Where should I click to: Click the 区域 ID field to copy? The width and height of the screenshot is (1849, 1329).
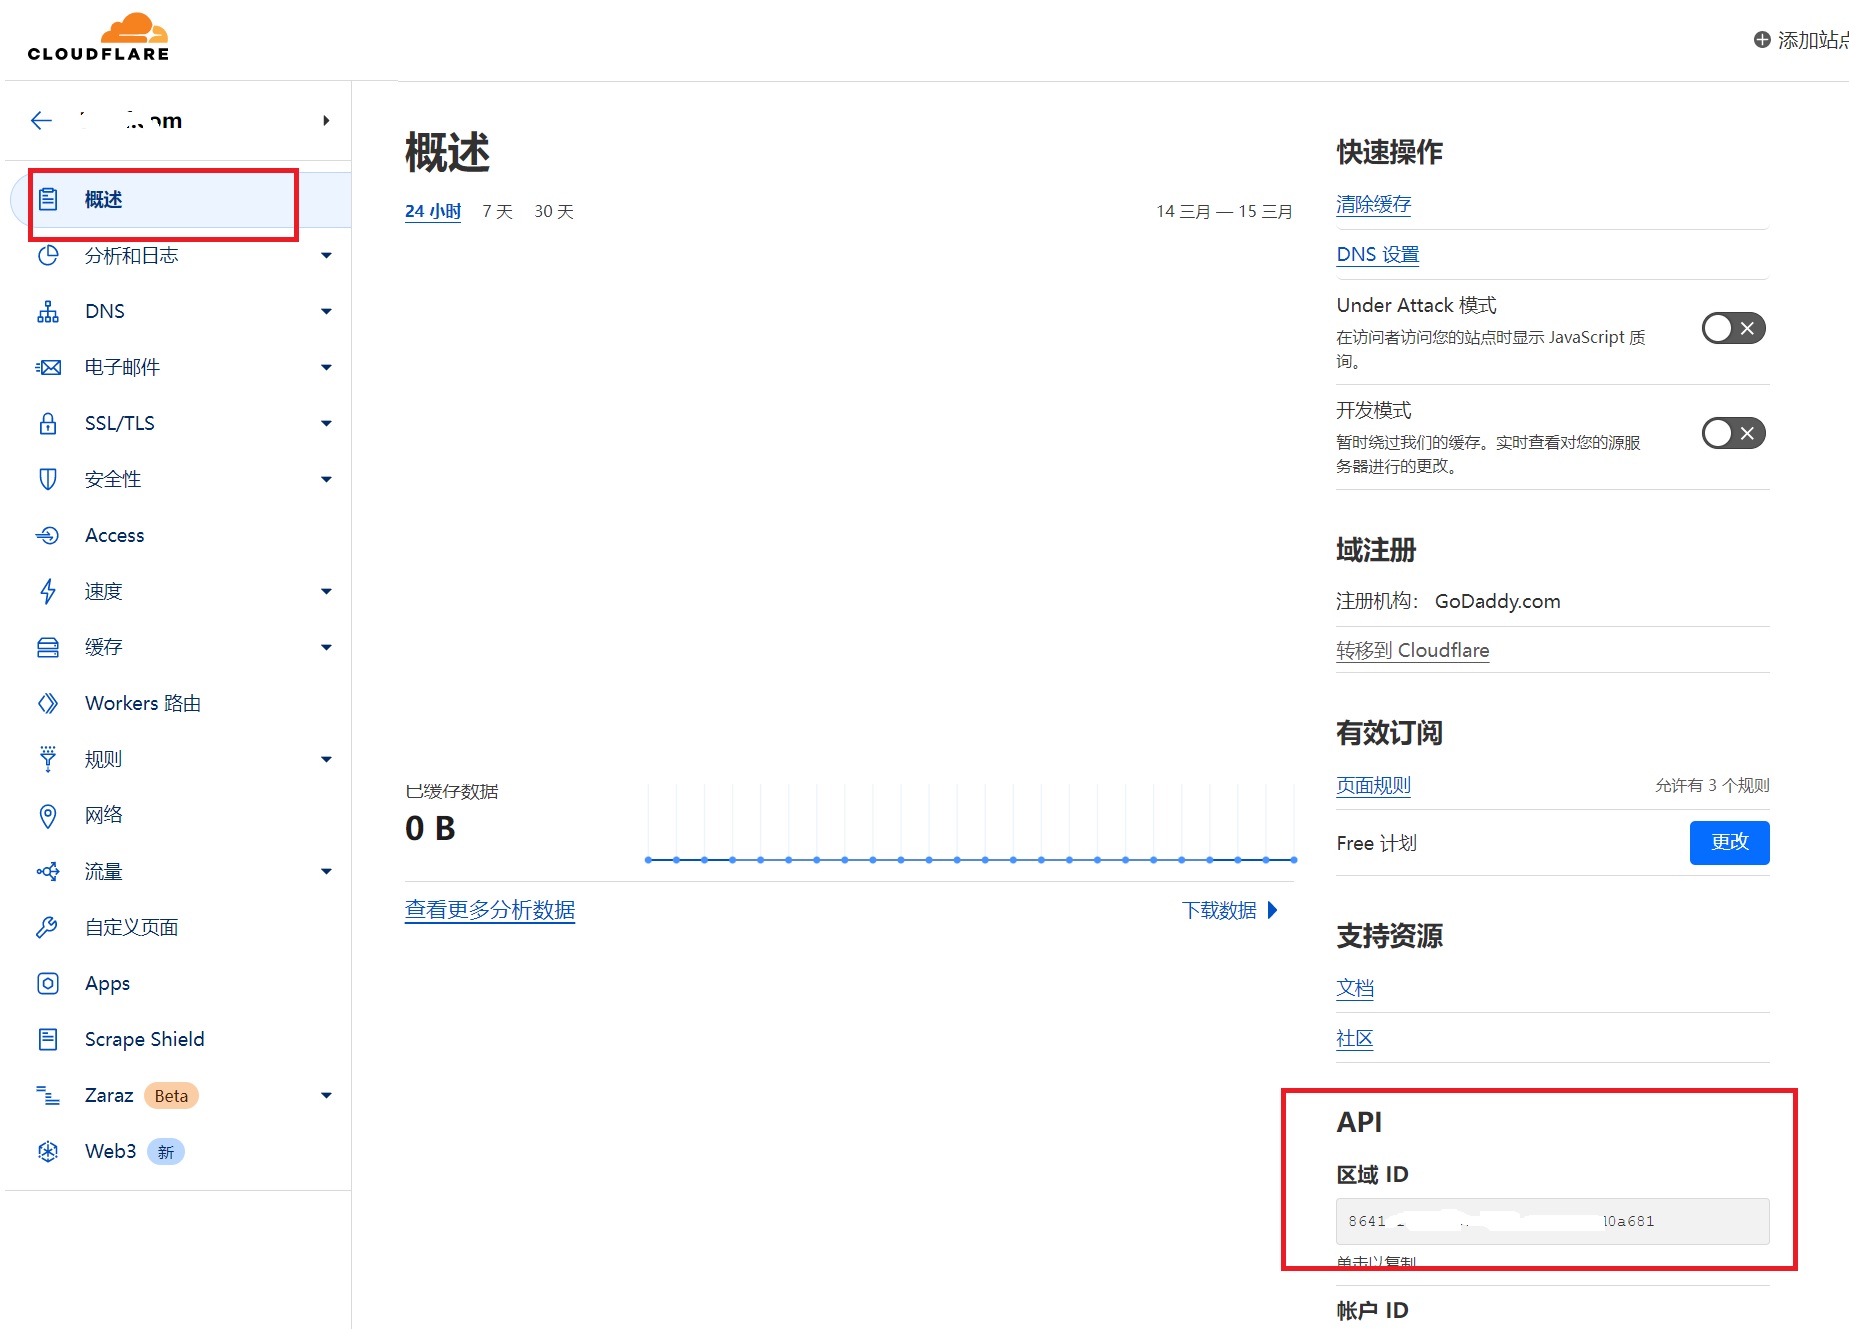click(1552, 1221)
